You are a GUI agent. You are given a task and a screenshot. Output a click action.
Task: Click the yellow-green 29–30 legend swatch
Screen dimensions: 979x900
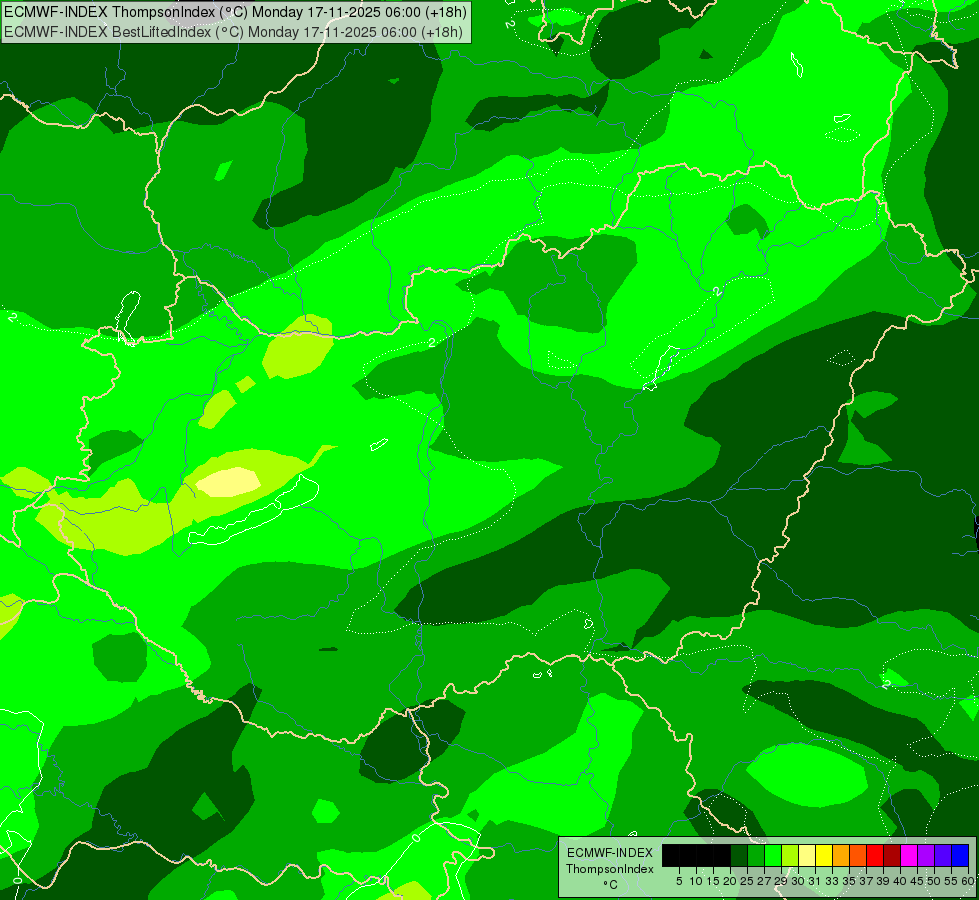pos(790,855)
